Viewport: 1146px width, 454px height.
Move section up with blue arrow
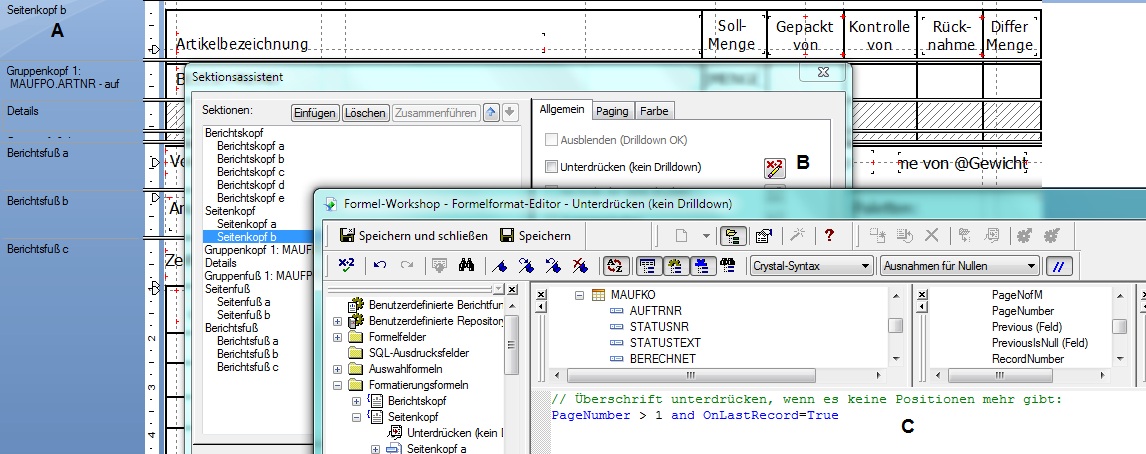point(492,113)
